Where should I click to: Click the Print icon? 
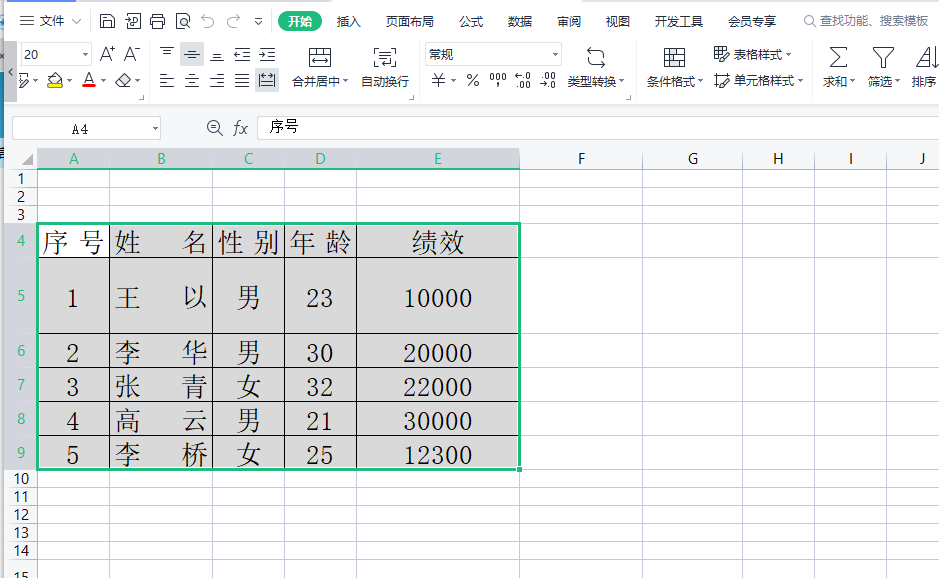point(157,22)
